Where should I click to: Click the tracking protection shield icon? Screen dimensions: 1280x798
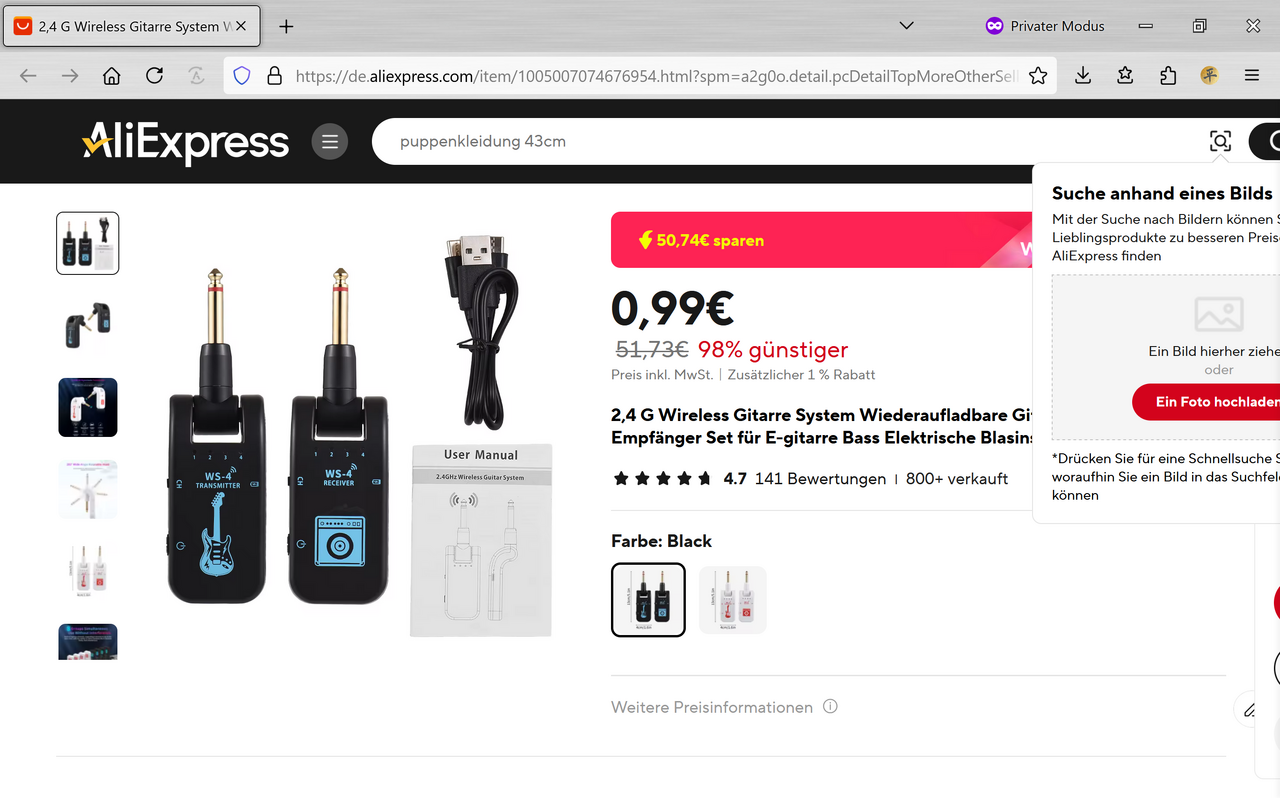coord(241,76)
